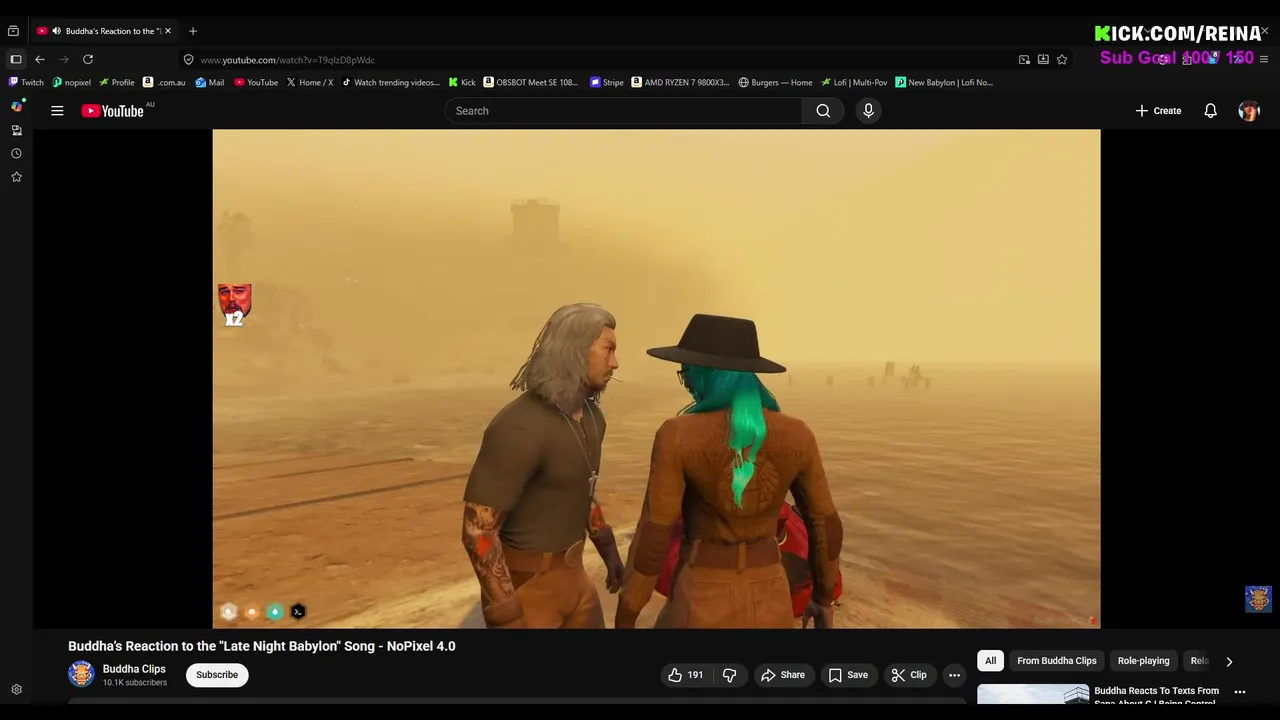Open the Lofi | Multi-Pov bookmark
The image size is (1280, 720).
click(x=854, y=82)
